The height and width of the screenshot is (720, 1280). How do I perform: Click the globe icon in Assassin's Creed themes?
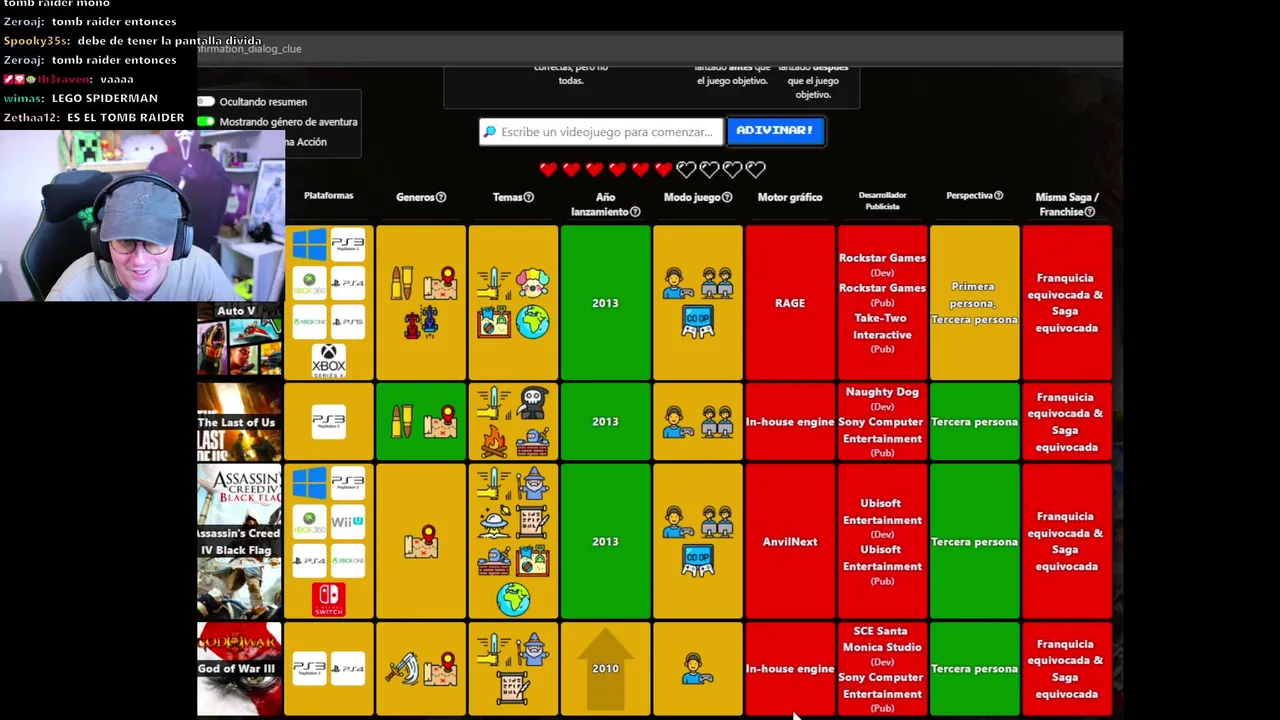pyautogui.click(x=513, y=599)
